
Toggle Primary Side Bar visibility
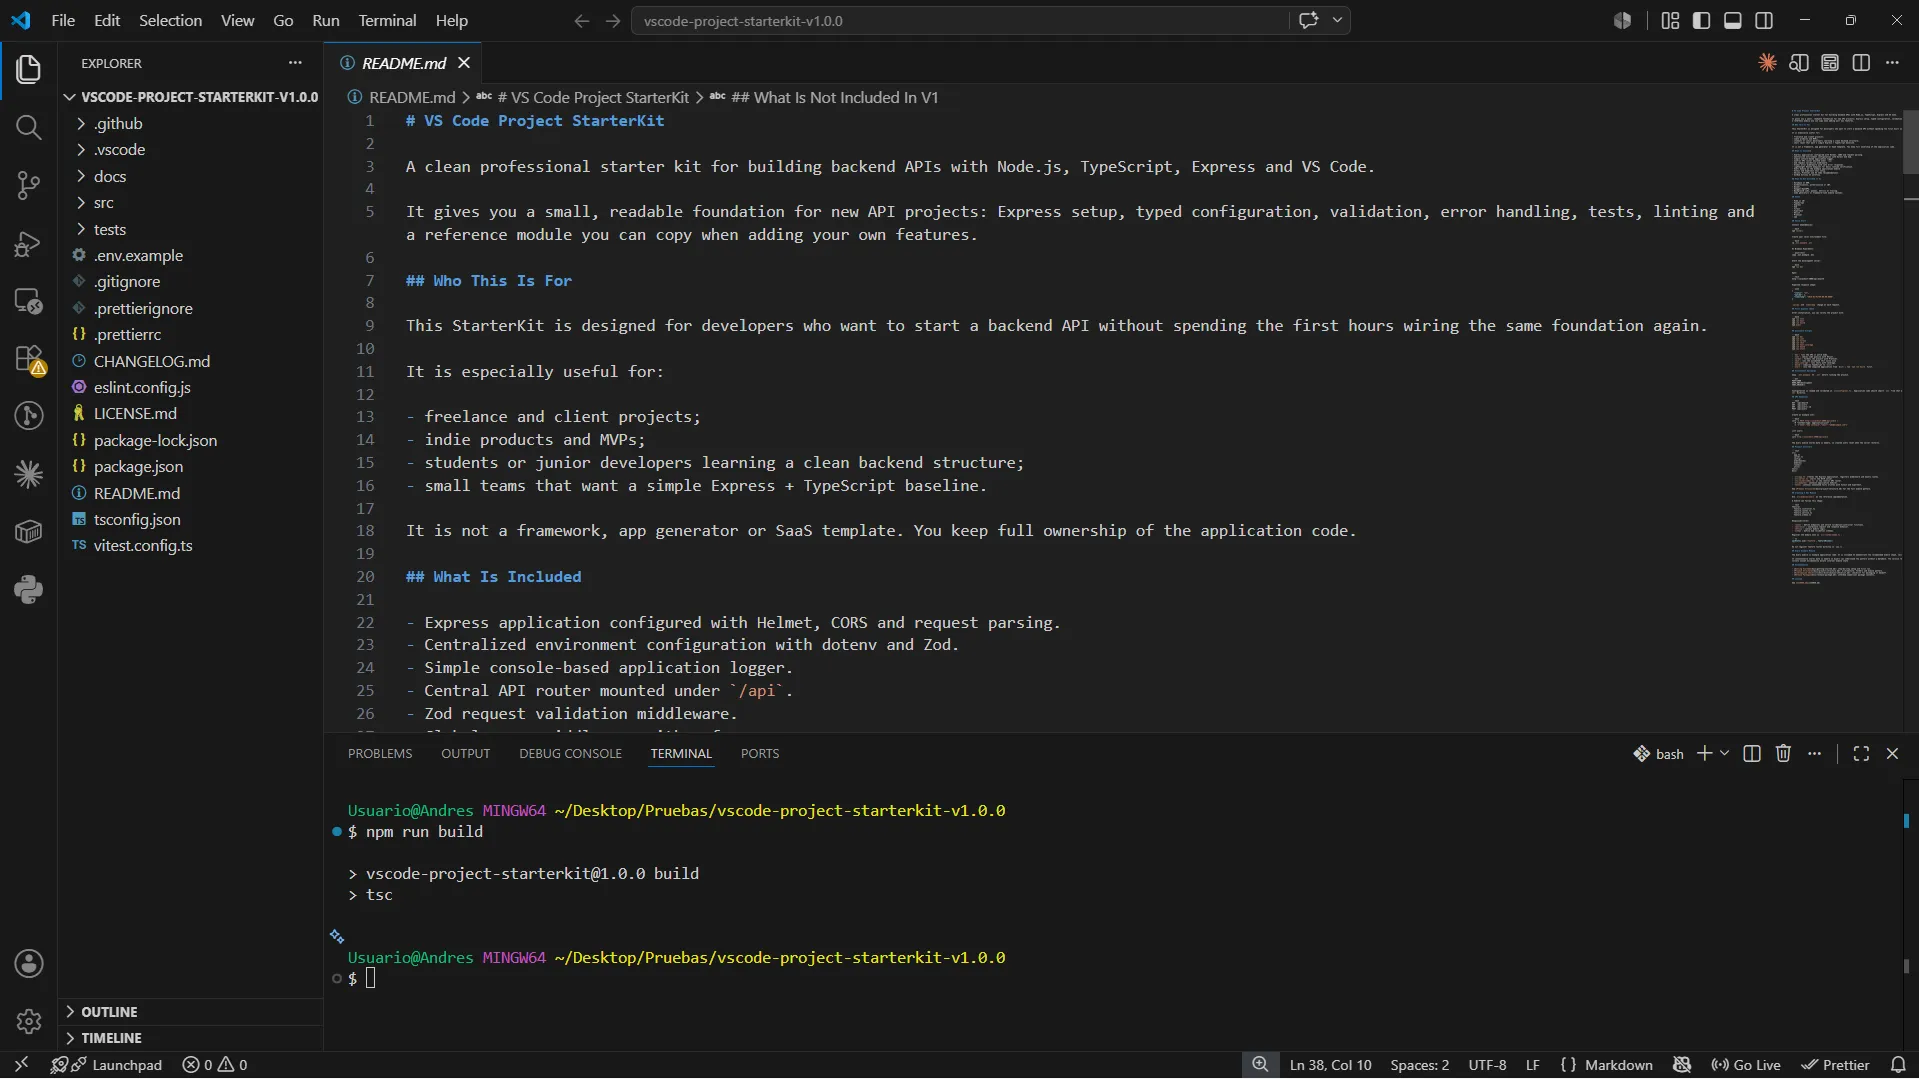pos(1701,20)
